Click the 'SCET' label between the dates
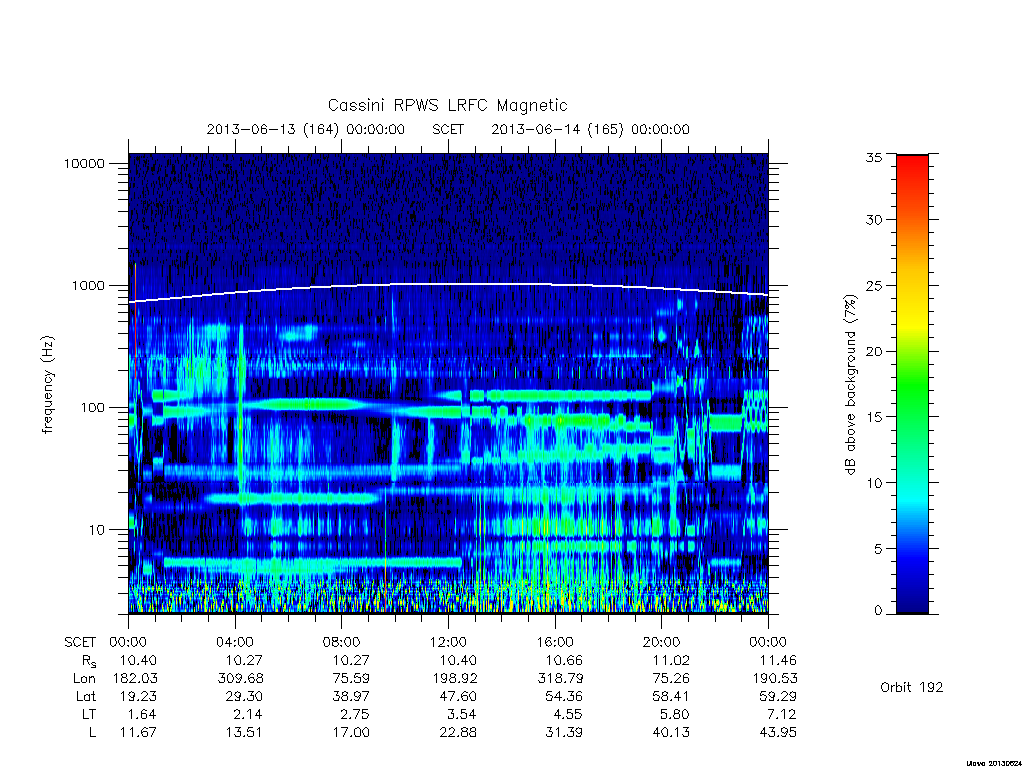The image size is (1024, 768). coord(448,129)
